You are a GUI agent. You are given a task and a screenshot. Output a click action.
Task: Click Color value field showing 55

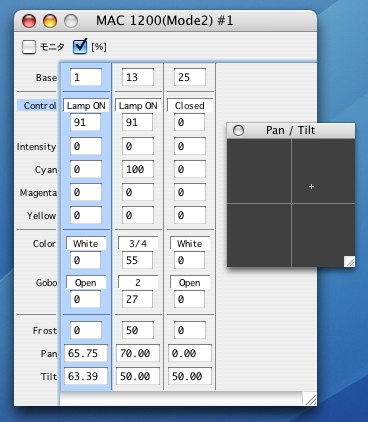(137, 260)
